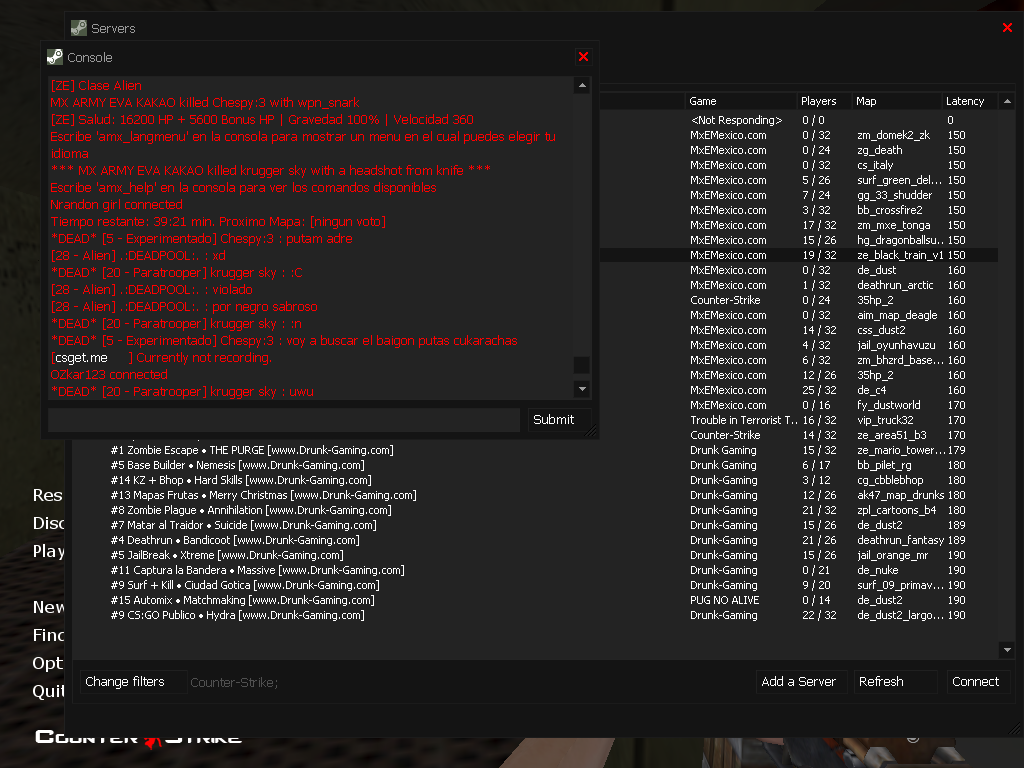Select server with map deathrun_arctic
1024x768 pixels.
798,285
